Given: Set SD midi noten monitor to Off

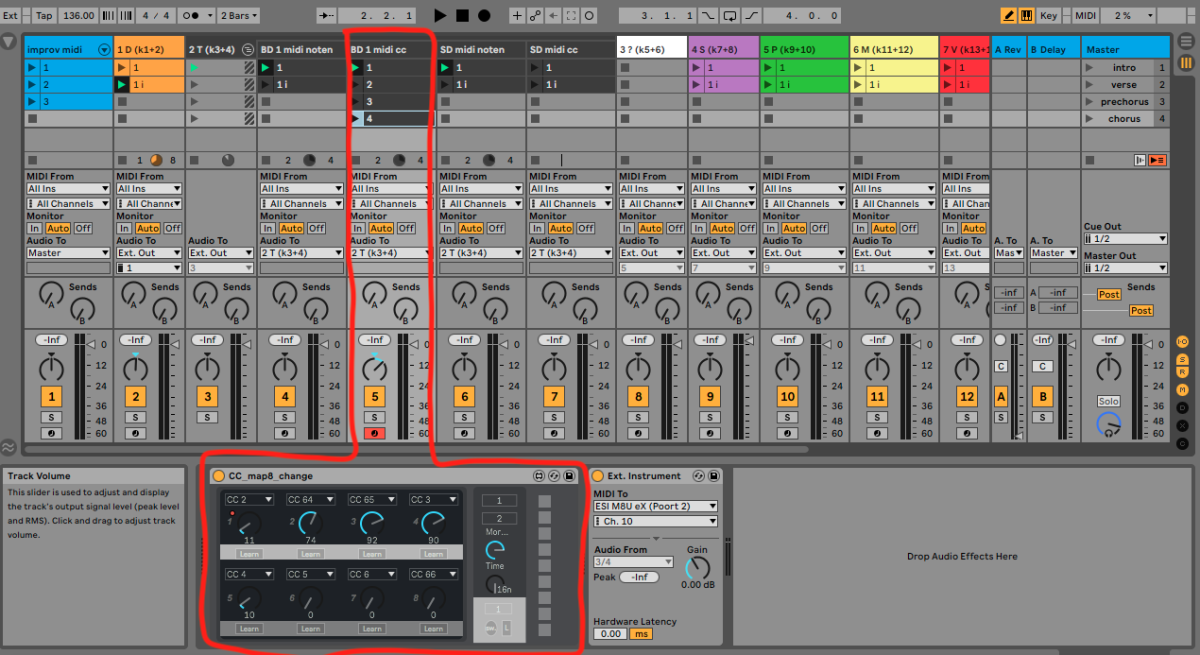Looking at the screenshot, I should 496,228.
